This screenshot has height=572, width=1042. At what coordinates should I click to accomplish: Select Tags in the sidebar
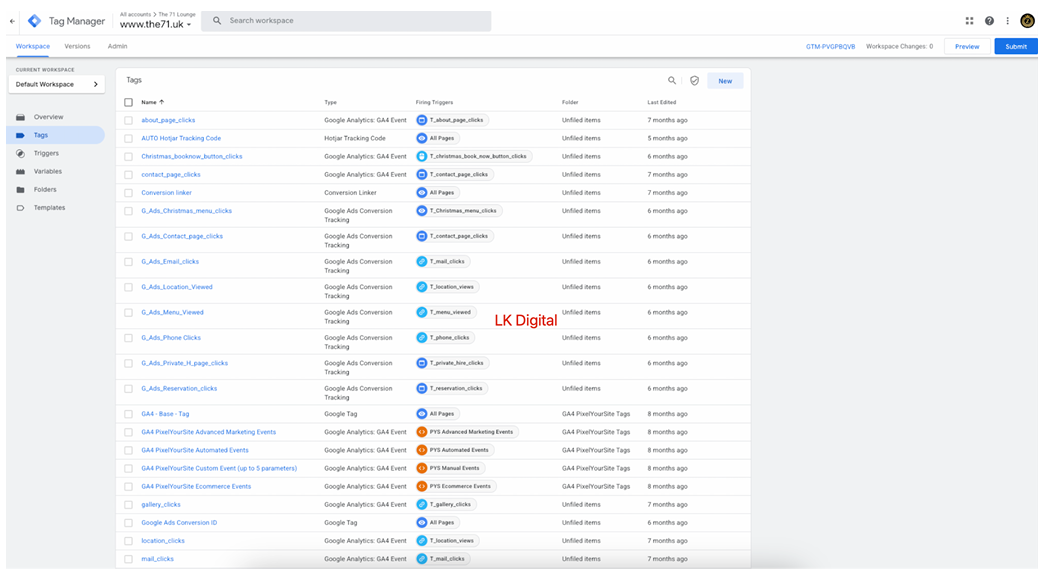[x=56, y=135]
